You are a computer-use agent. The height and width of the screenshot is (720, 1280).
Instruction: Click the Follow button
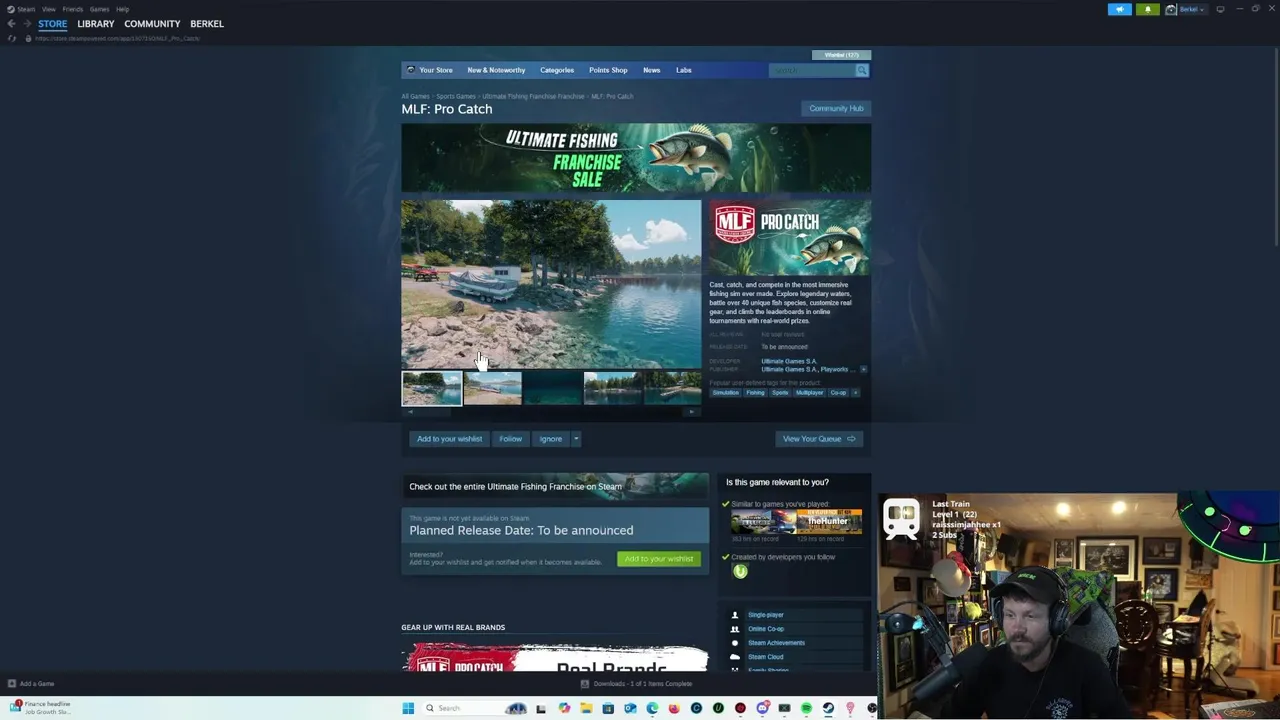(511, 439)
